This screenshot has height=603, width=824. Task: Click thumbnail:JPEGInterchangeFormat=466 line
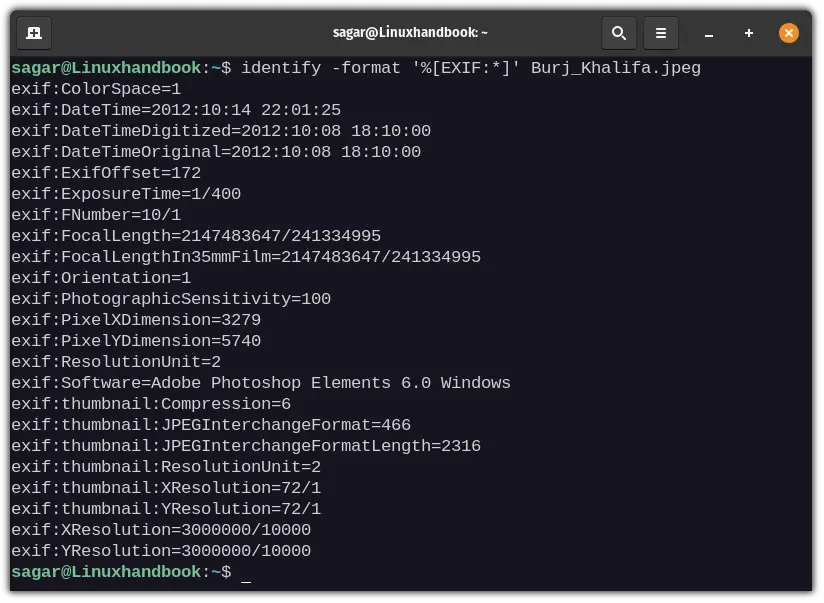pyautogui.click(x=211, y=425)
